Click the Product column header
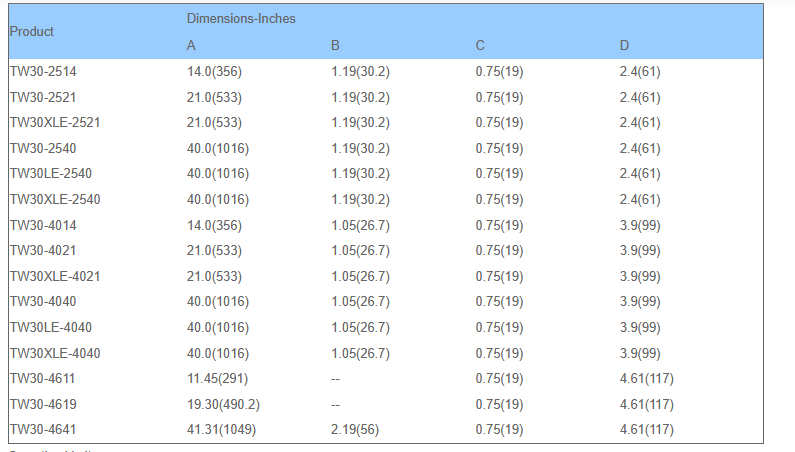The width and height of the screenshot is (795, 452). (31, 31)
